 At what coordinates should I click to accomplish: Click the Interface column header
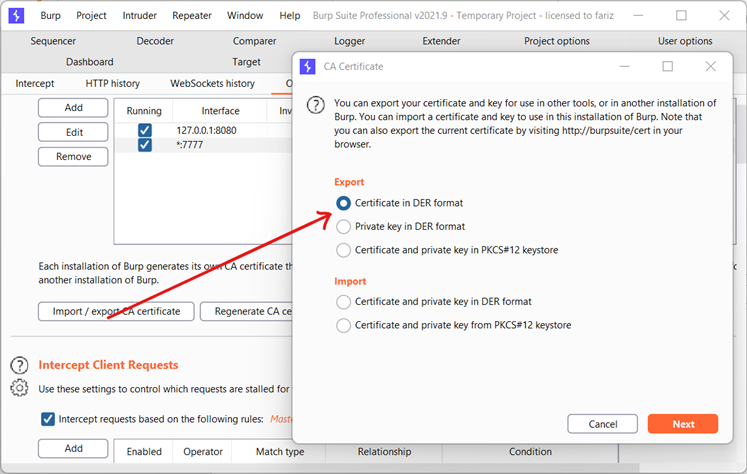click(x=220, y=111)
